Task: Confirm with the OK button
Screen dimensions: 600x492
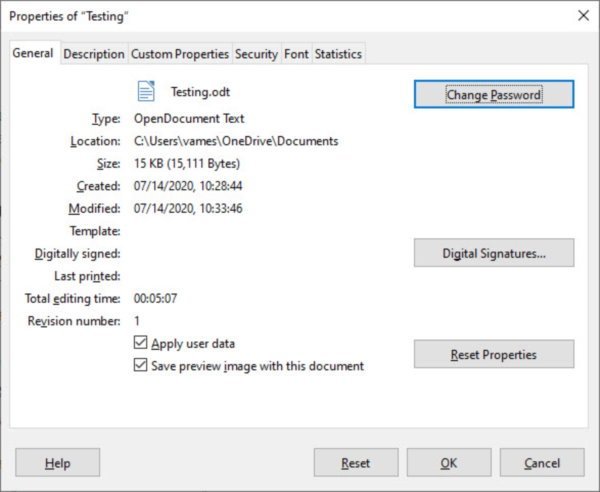Action: [449, 463]
